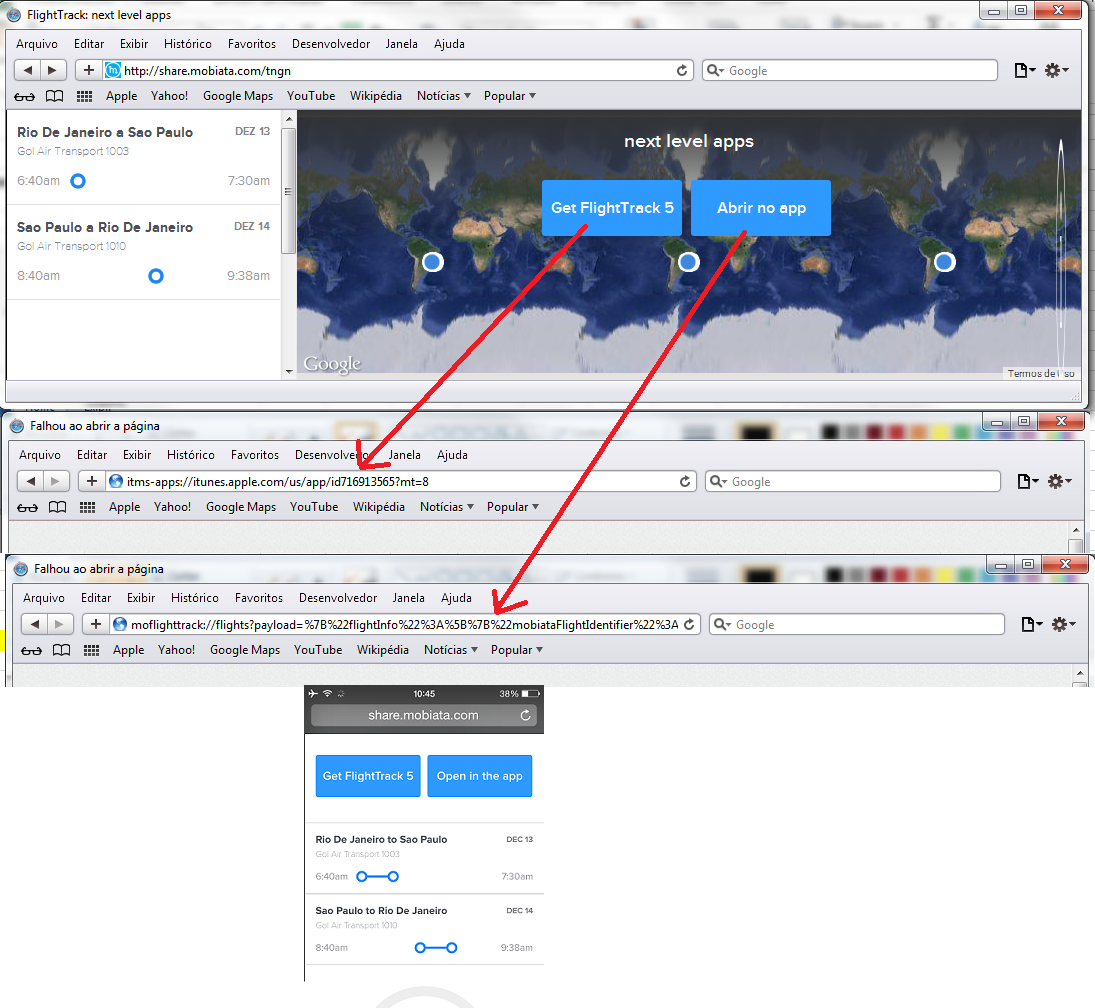Click Google search field in FlightTrack window
1095x1008 pixels.
(849, 71)
